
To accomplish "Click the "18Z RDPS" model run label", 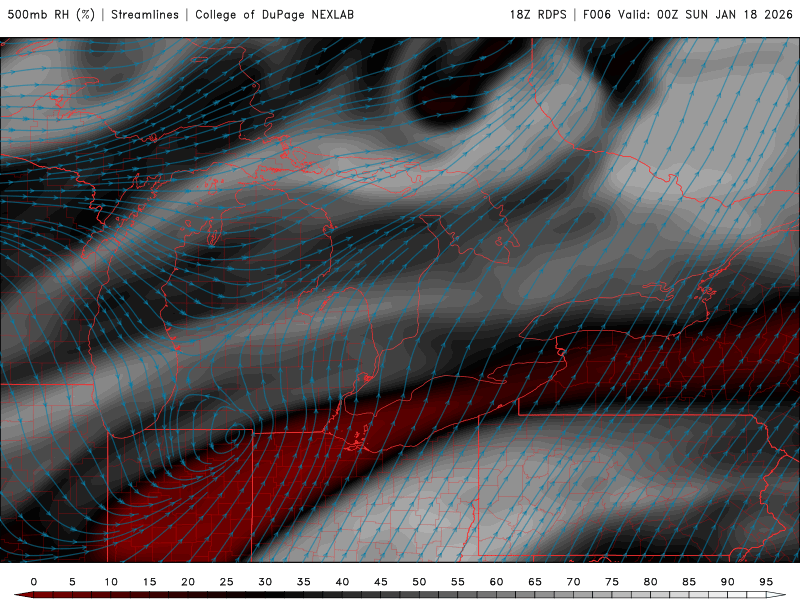I will click(538, 14).
